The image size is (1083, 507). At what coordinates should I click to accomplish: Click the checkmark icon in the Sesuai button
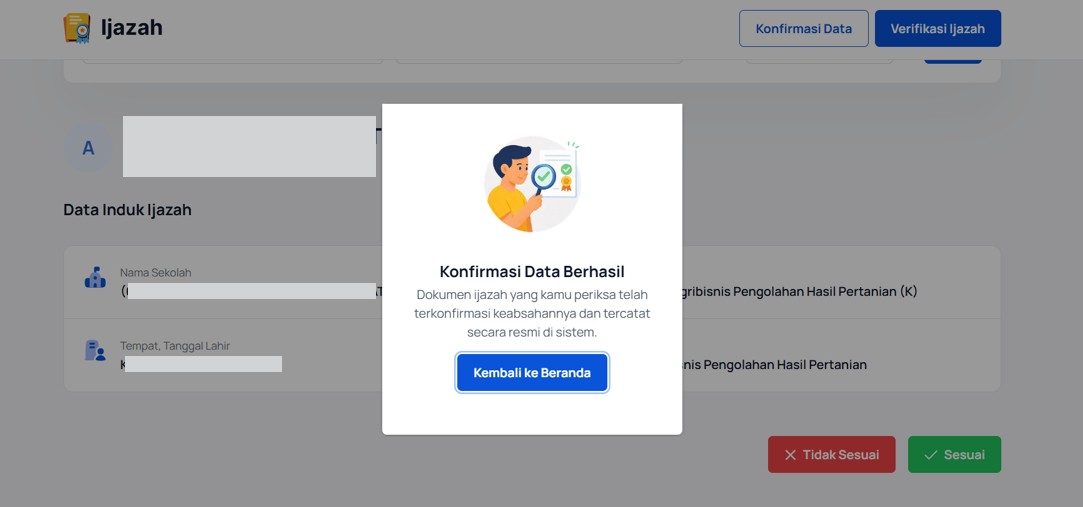[x=930, y=455]
